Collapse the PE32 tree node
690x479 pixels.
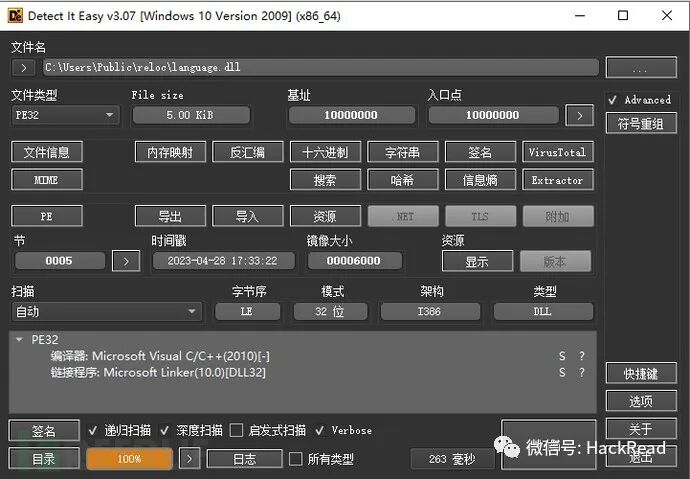point(19,339)
